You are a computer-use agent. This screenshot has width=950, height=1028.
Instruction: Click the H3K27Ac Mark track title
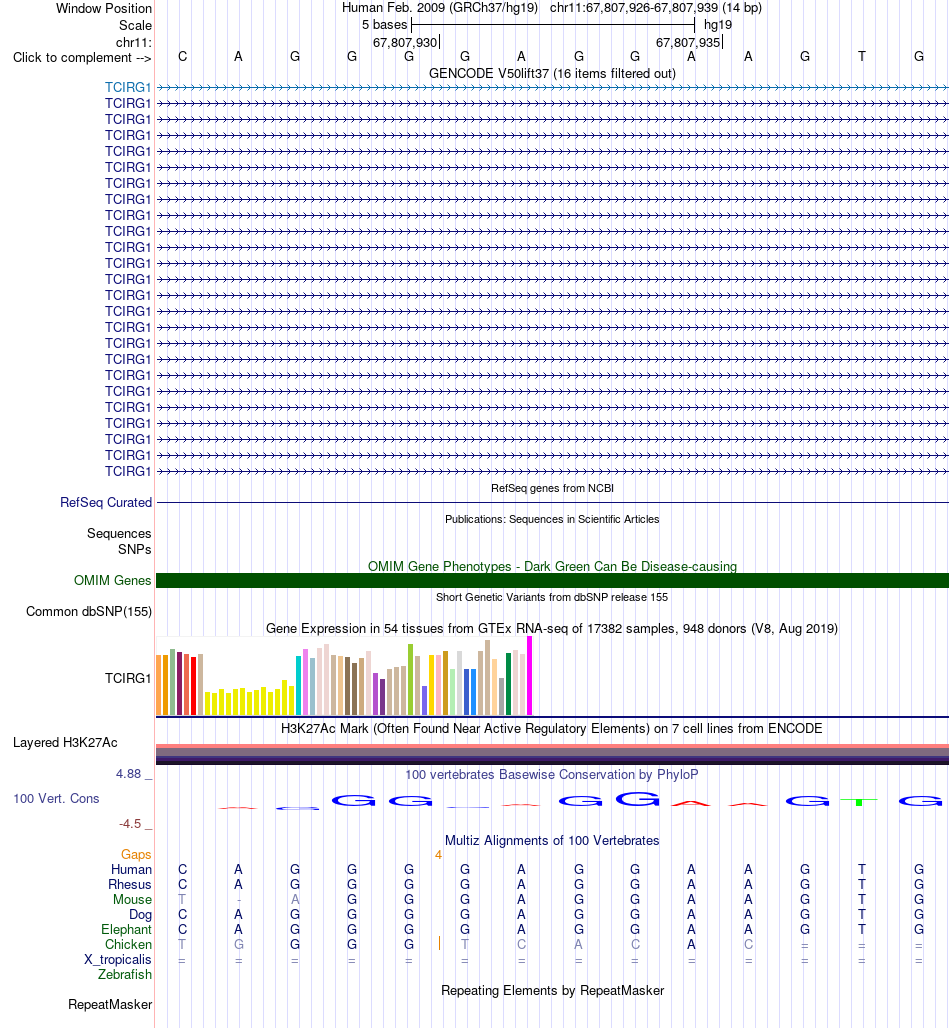point(551,728)
